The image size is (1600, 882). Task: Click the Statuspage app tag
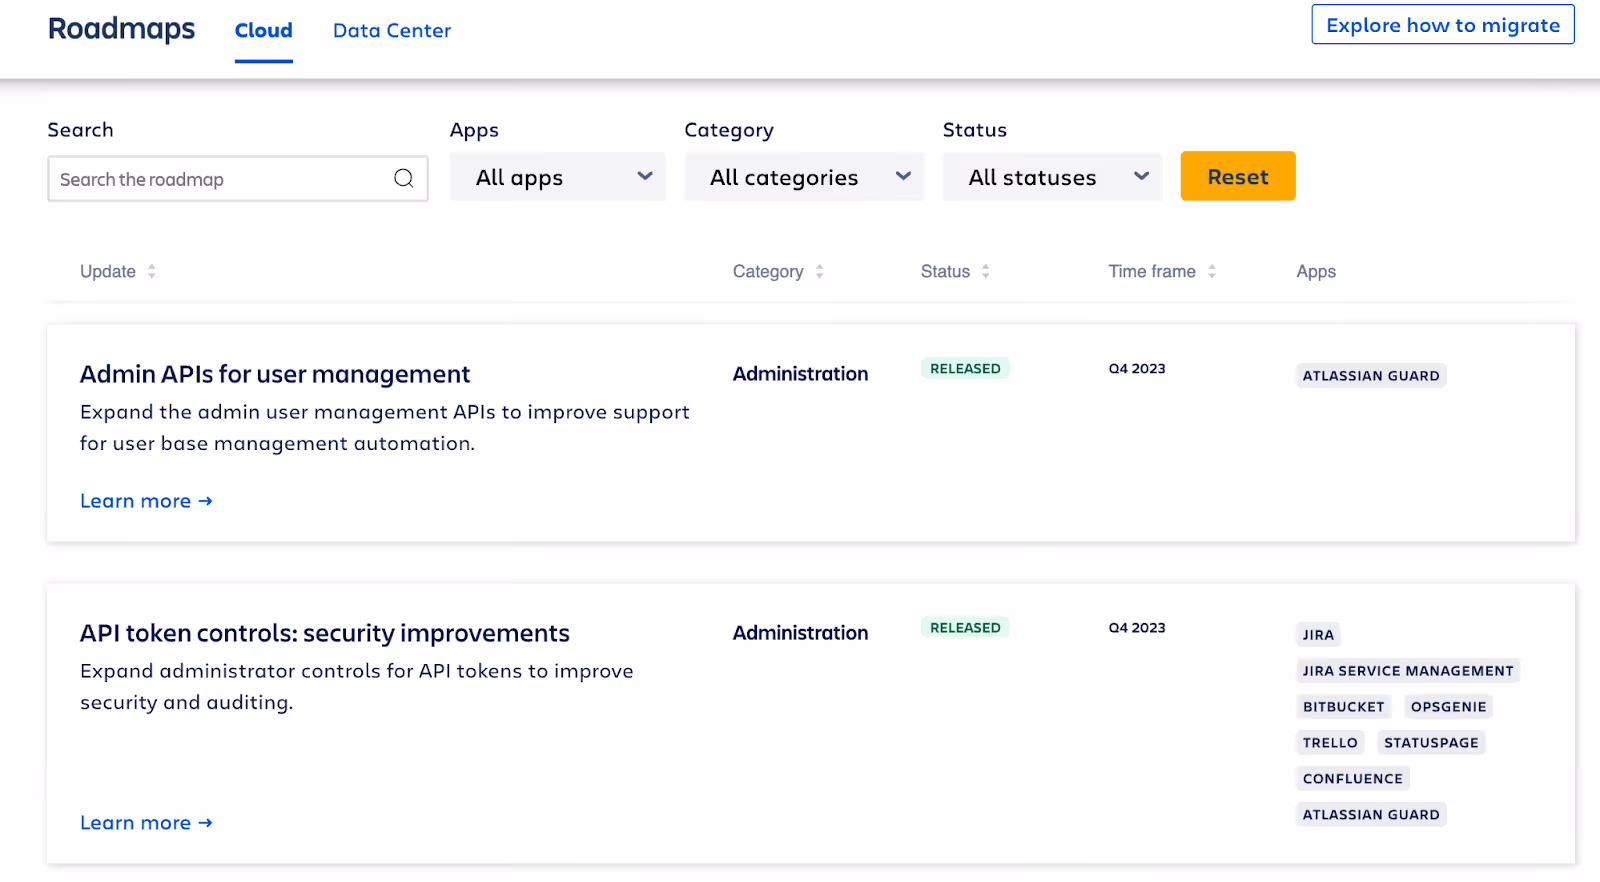click(1431, 743)
